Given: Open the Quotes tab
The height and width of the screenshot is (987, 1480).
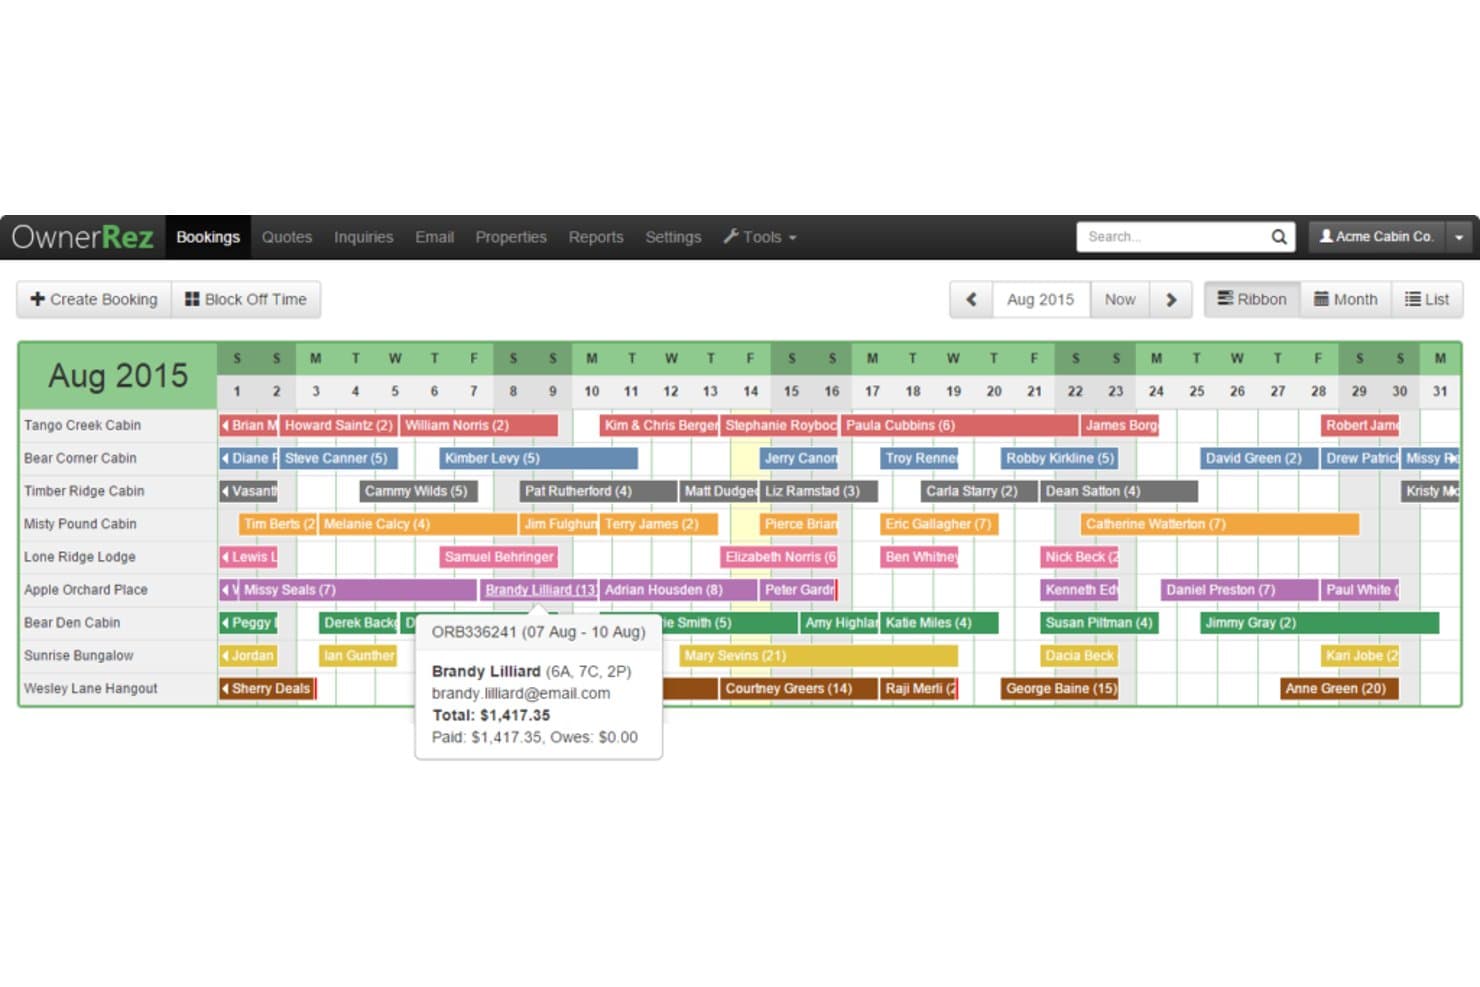Looking at the screenshot, I should (287, 237).
